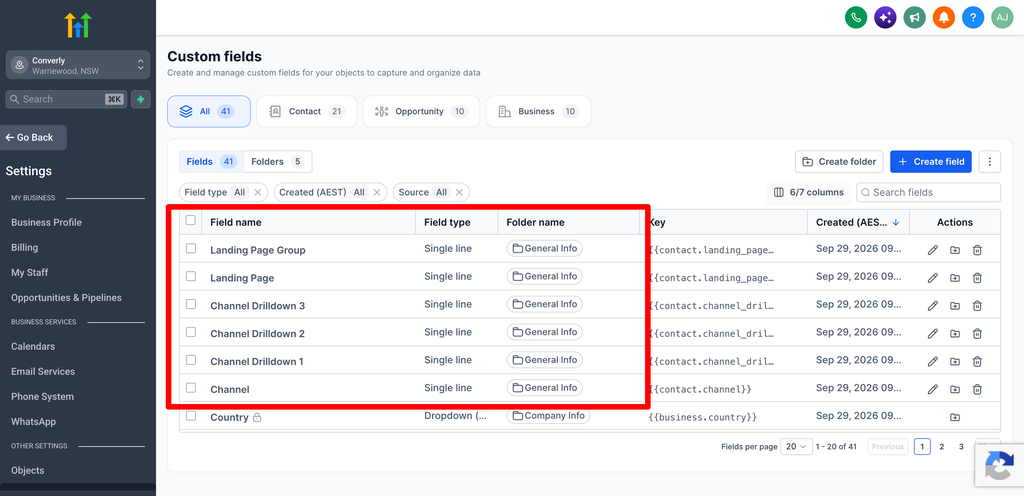This screenshot has width=1024, height=496.
Task: Open Business Profile settings
Action: tap(46, 223)
